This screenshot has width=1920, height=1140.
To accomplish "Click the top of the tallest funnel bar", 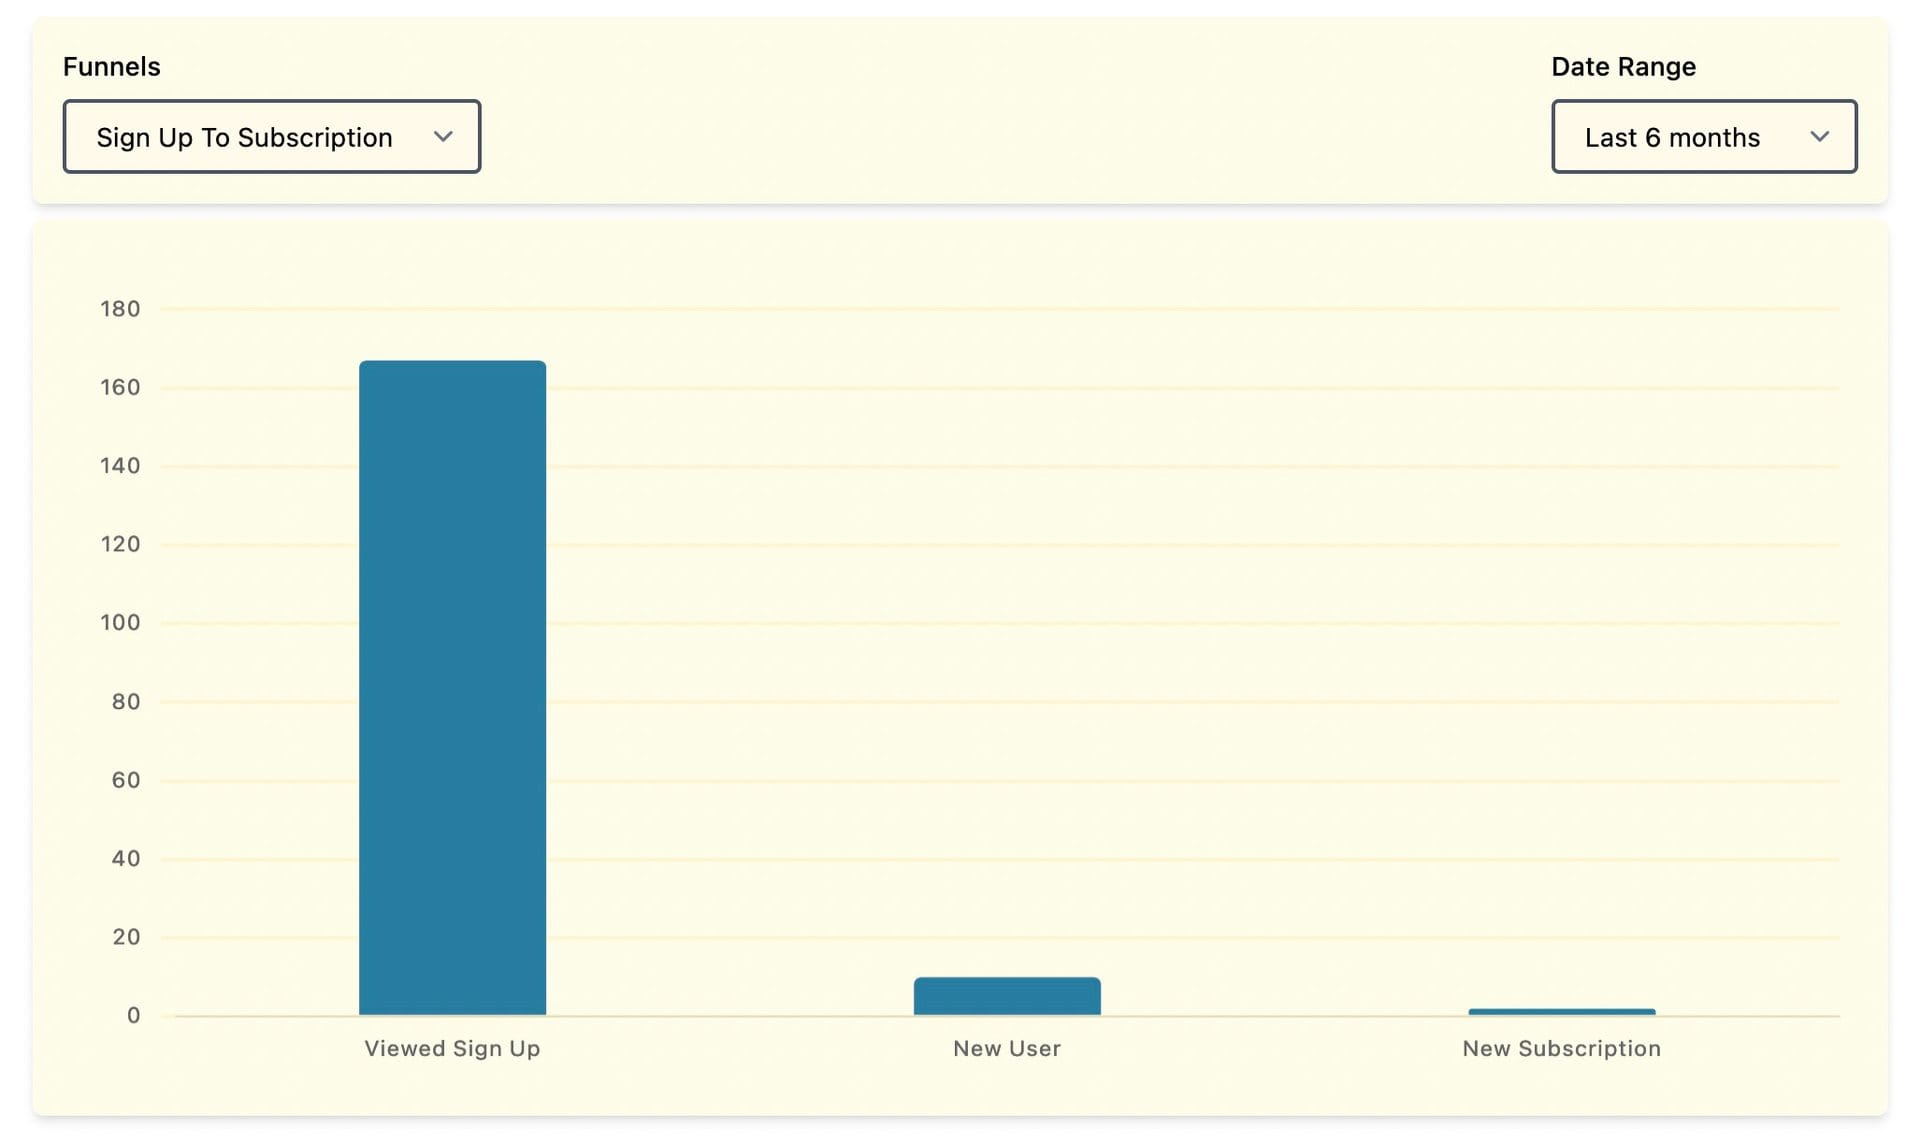I will (452, 365).
